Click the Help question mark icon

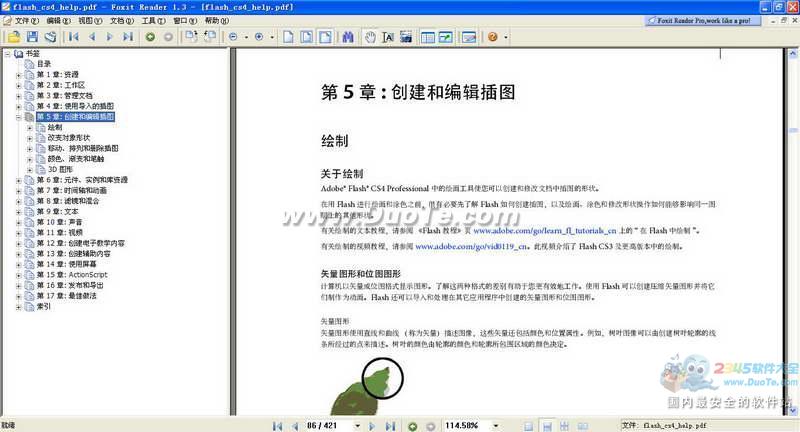point(492,37)
